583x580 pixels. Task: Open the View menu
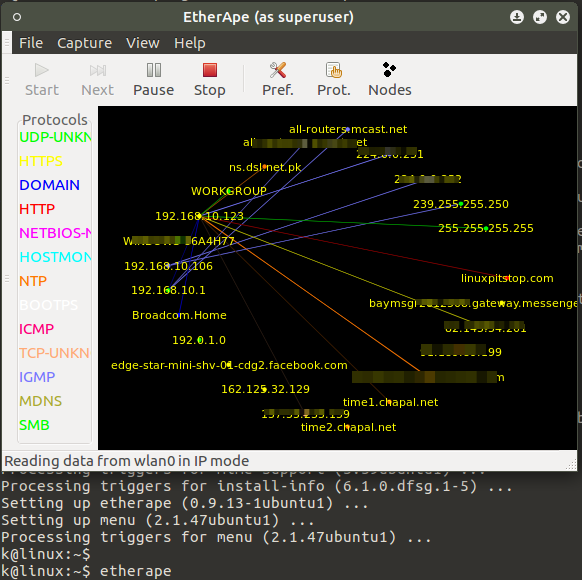click(x=142, y=43)
